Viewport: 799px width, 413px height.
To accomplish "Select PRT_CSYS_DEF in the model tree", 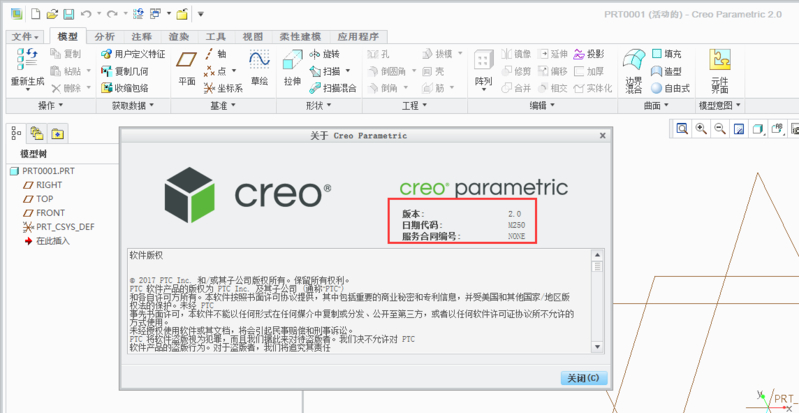I will tap(59, 227).
